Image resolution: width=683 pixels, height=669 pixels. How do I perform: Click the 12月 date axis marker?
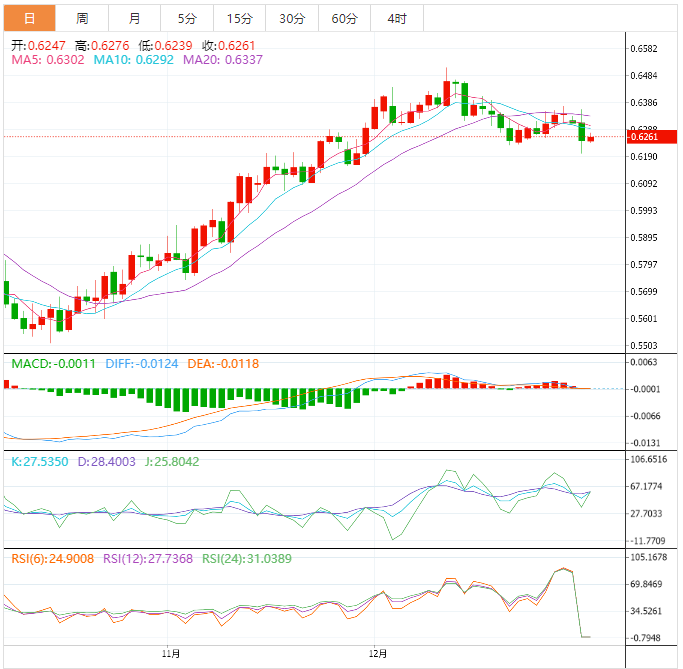(377, 653)
